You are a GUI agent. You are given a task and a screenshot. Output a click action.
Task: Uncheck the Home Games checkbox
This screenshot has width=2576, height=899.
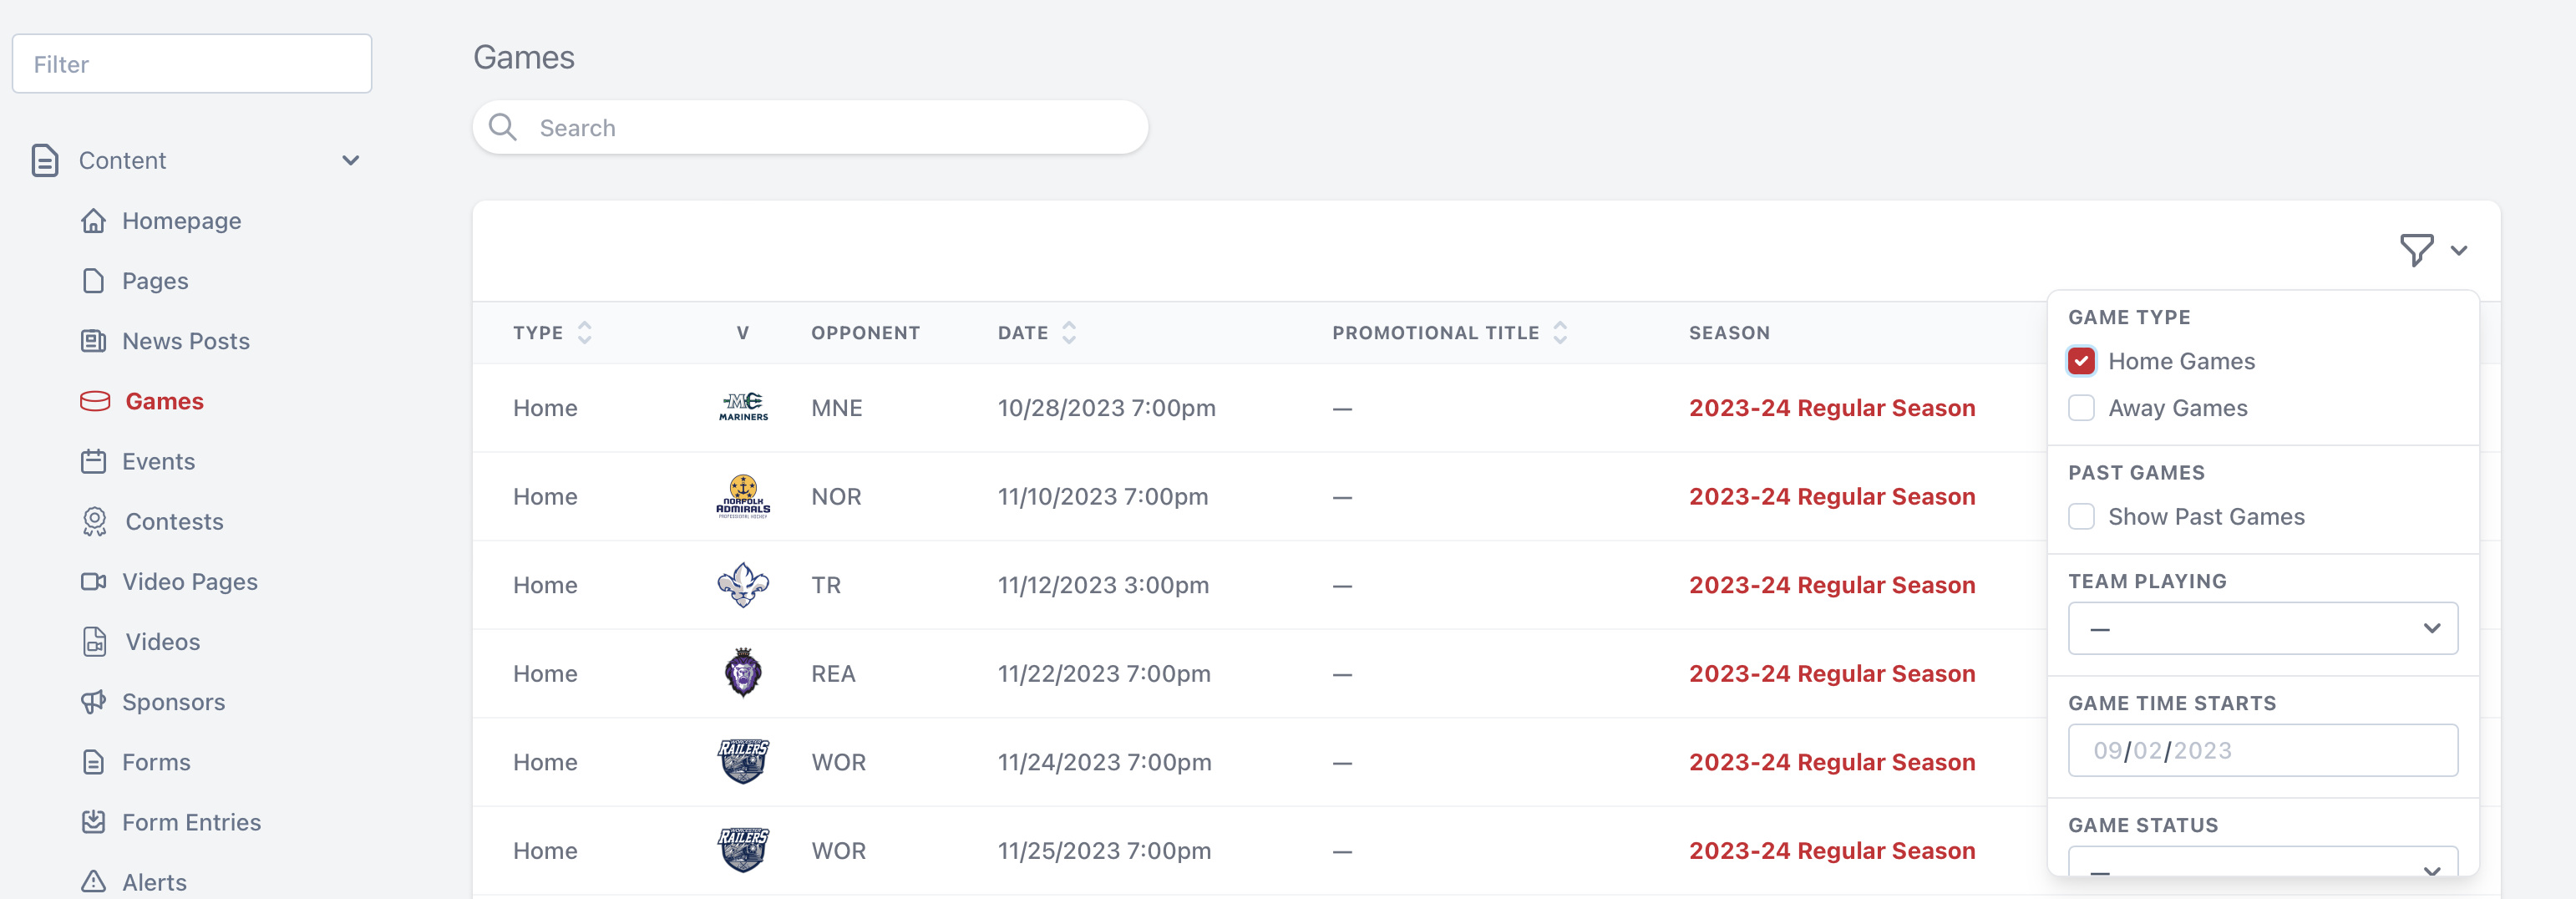2081,361
